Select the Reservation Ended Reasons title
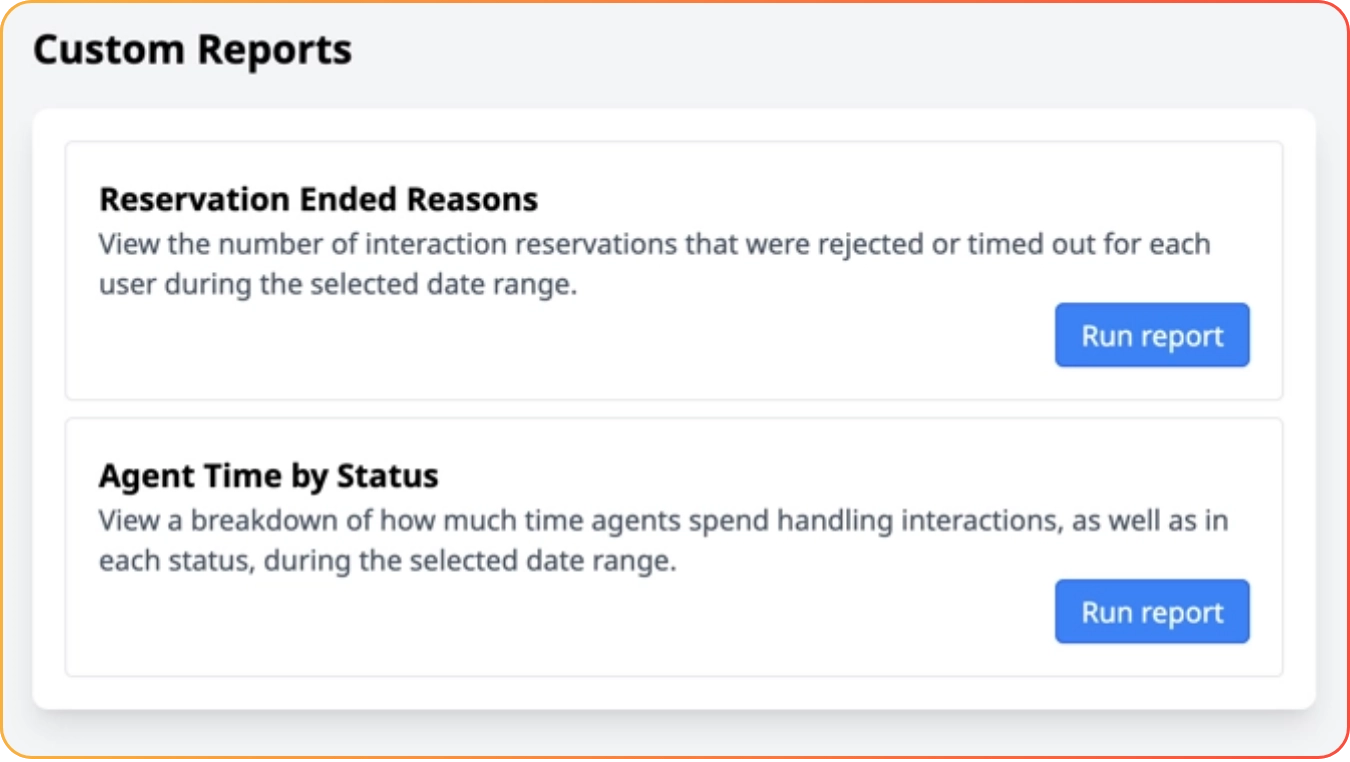1350x762 pixels. [318, 200]
